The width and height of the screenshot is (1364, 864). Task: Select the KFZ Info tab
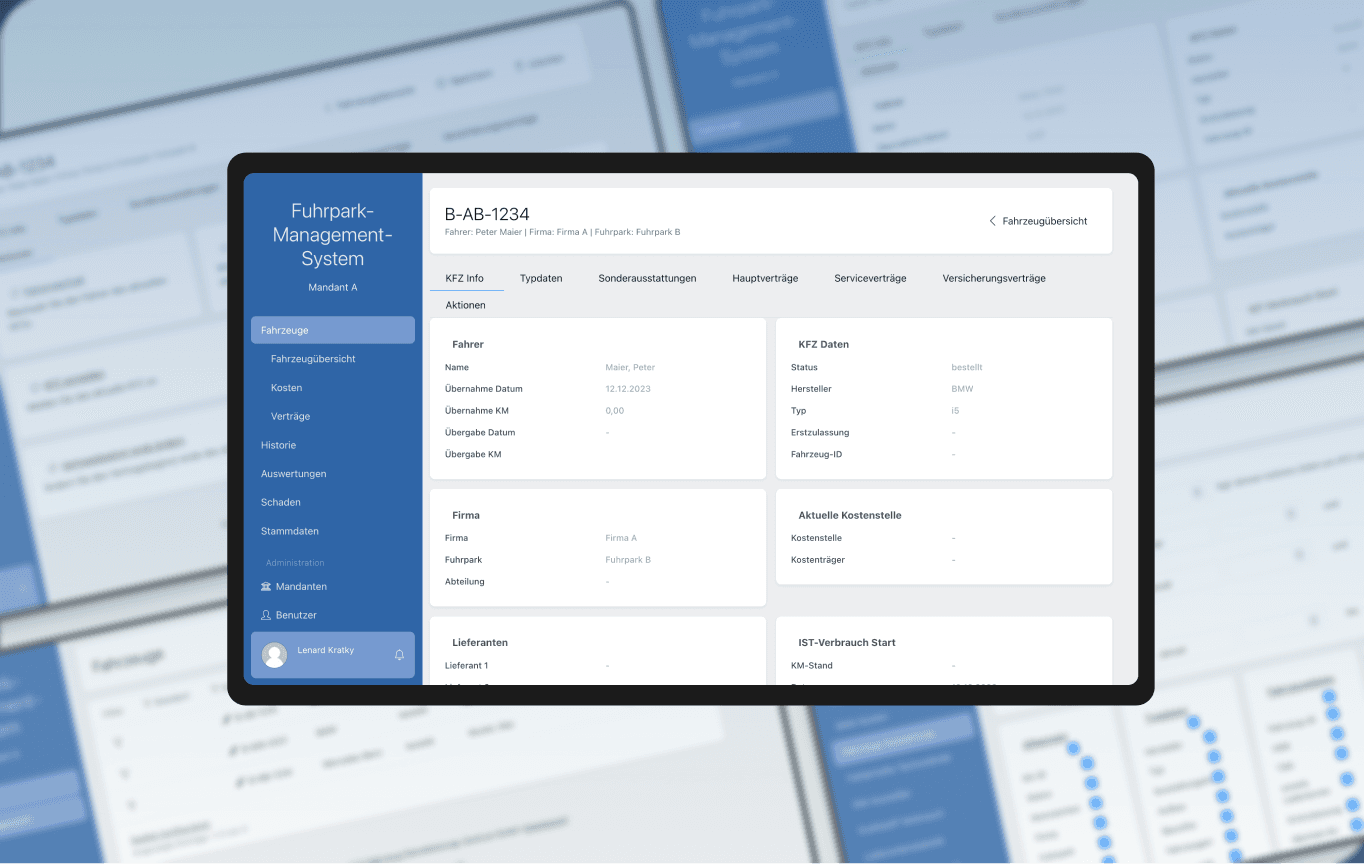click(x=466, y=278)
